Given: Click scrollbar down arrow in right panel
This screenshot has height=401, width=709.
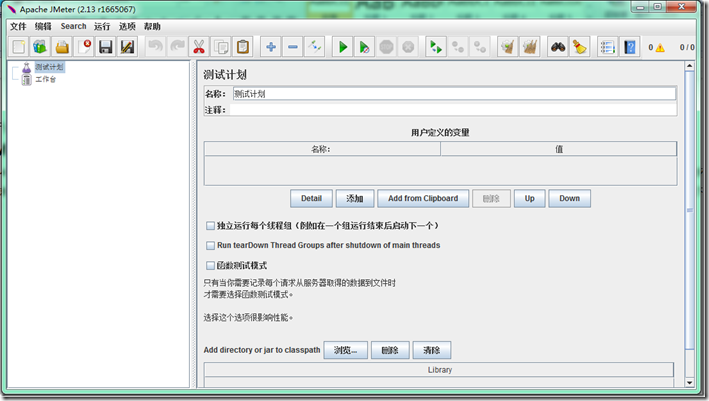Looking at the screenshot, I should pyautogui.click(x=690, y=382).
